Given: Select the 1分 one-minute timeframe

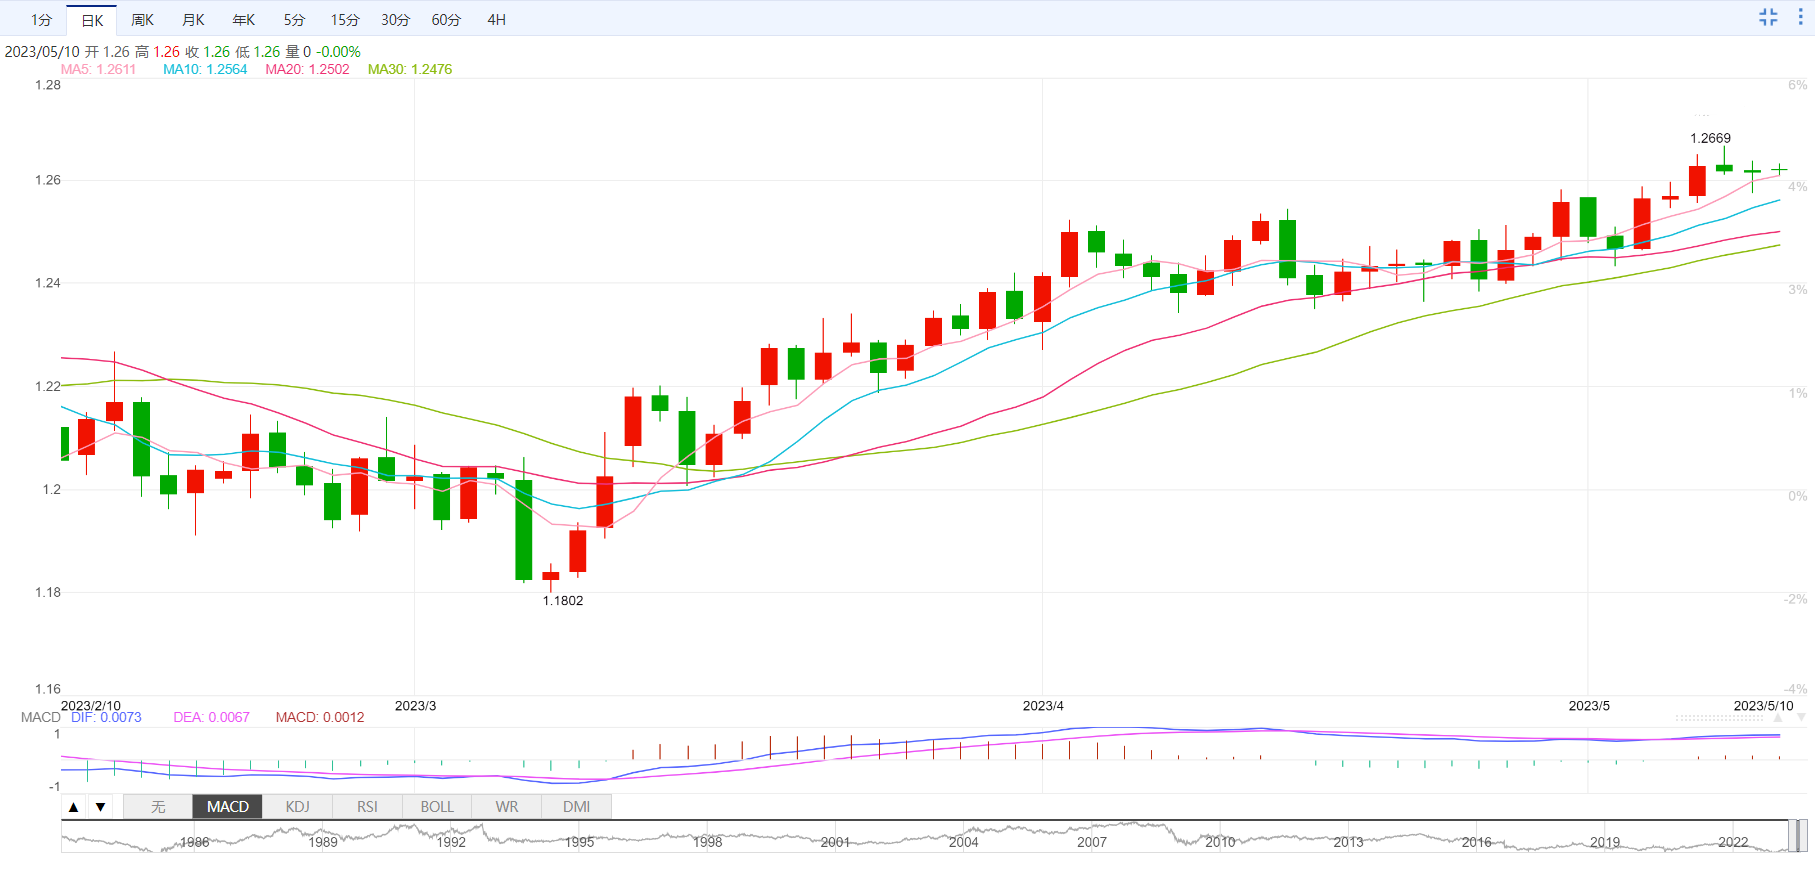Looking at the screenshot, I should [x=41, y=20].
